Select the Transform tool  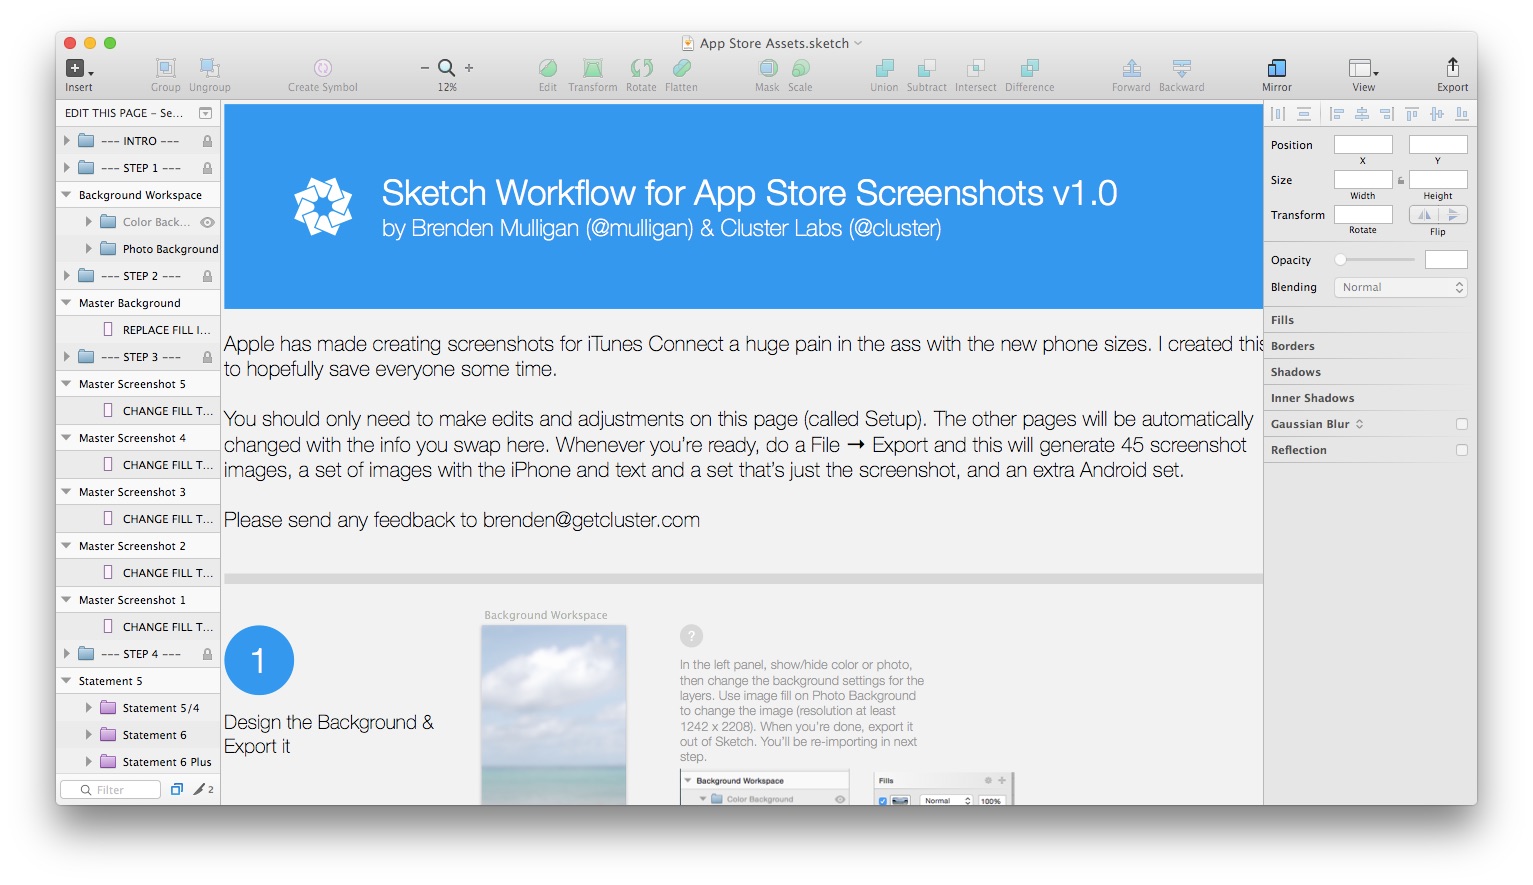593,68
